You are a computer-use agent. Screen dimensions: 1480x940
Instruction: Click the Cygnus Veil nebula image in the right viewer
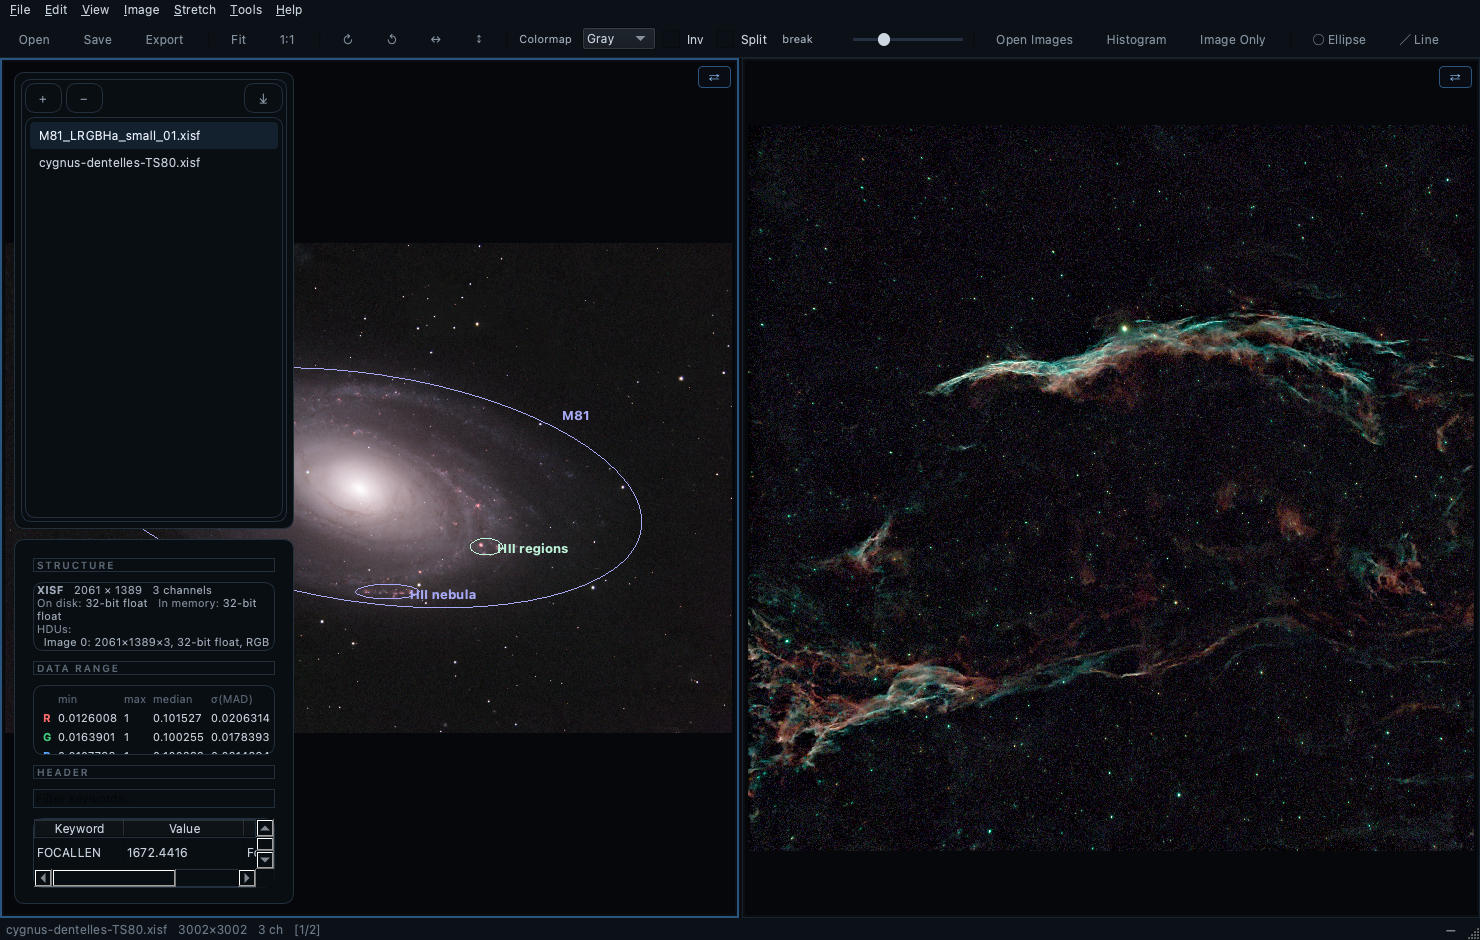1110,488
